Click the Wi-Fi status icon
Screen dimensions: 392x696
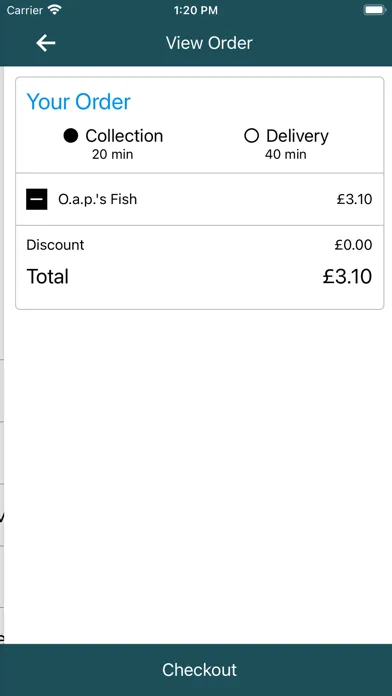(55, 10)
